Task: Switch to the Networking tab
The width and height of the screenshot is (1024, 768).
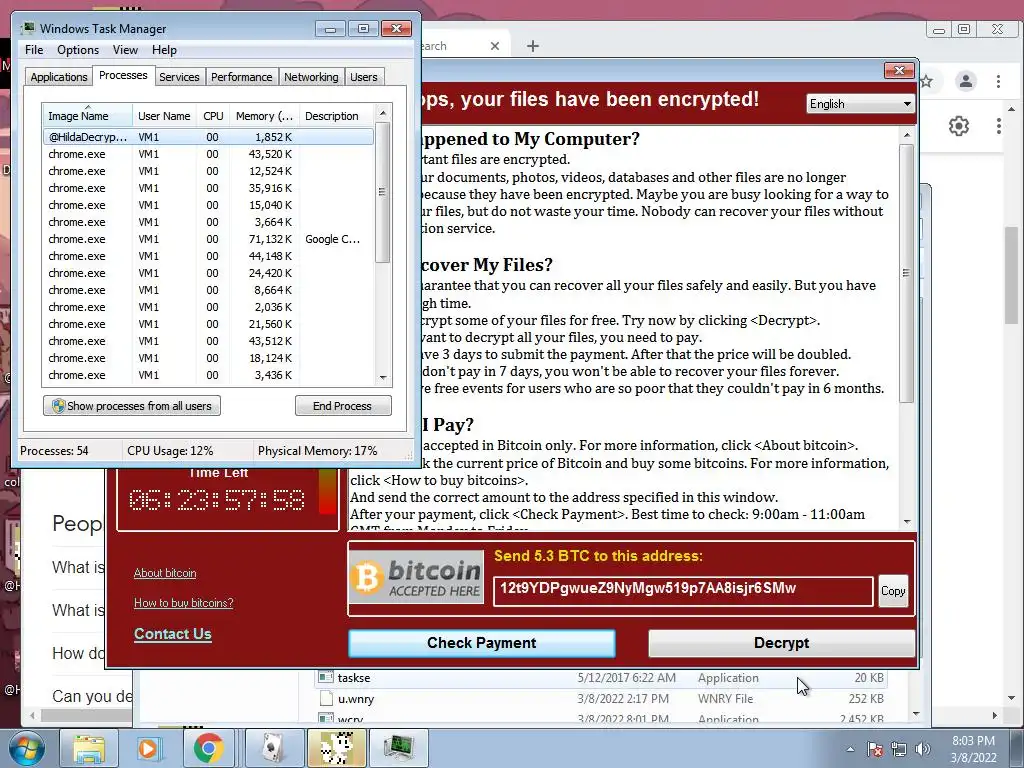Action: 311,77
